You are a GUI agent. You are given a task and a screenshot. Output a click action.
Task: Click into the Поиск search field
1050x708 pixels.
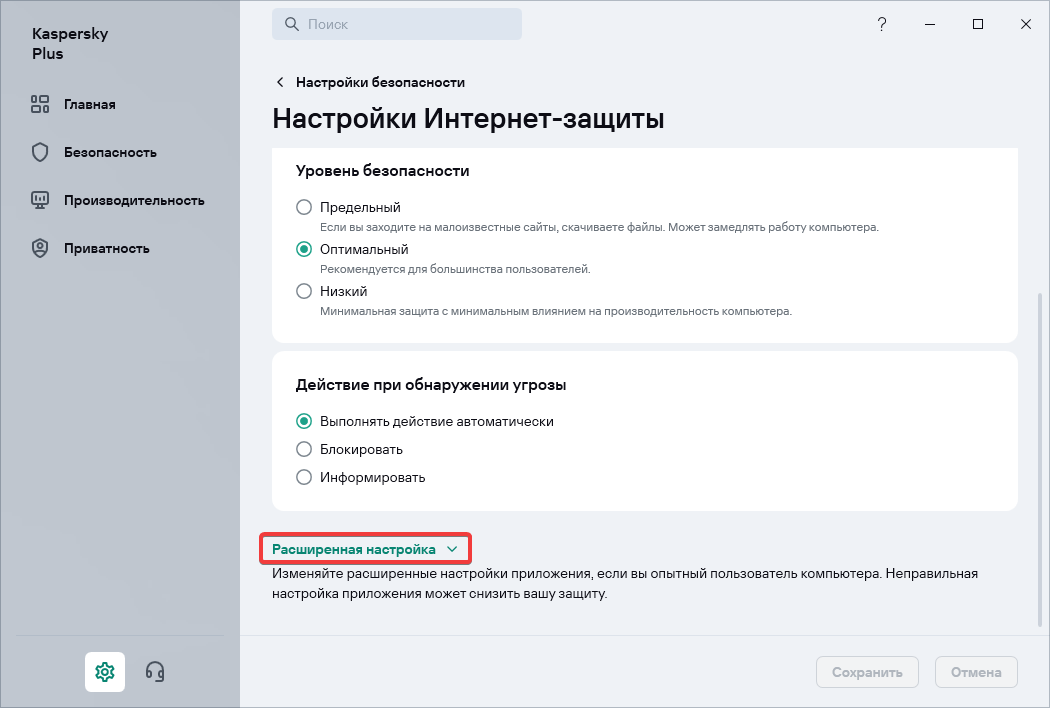coord(410,25)
